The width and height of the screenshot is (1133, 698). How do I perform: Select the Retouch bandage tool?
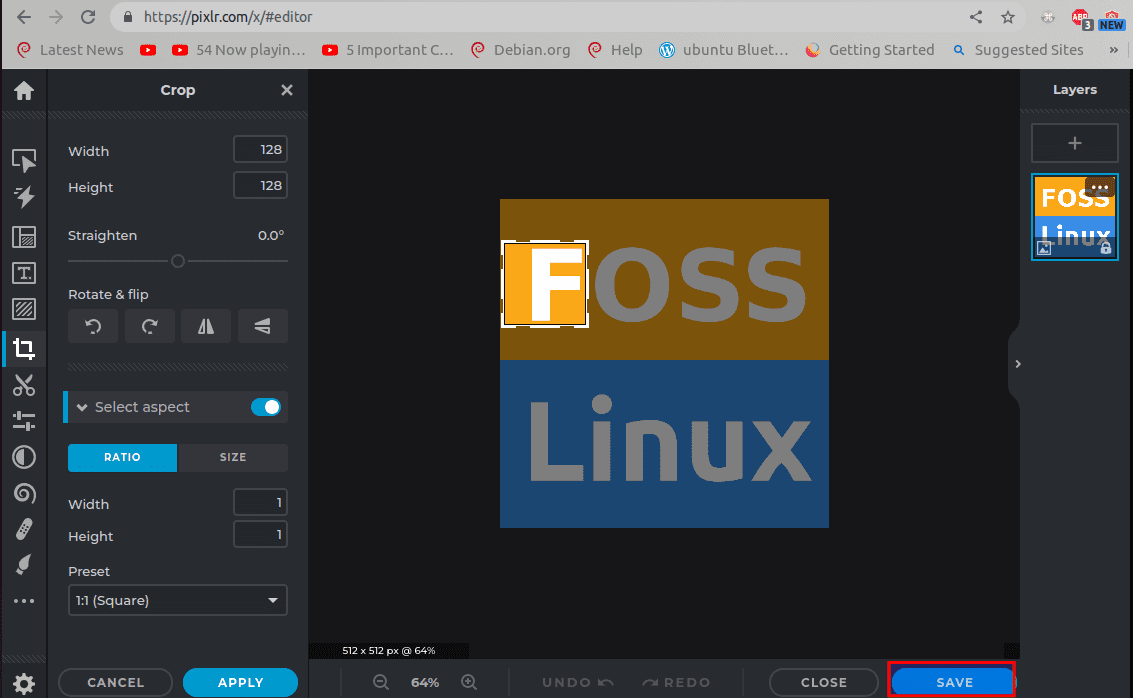point(24,529)
